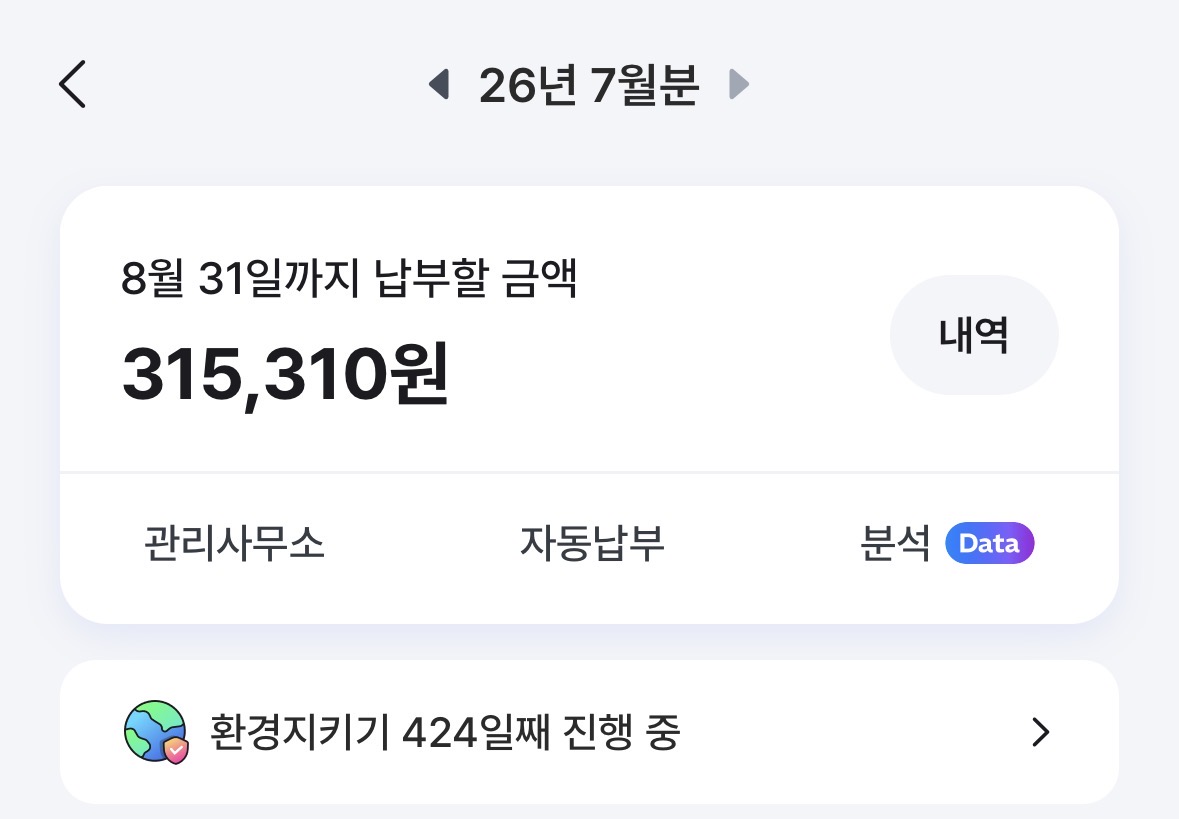The image size is (1179, 819).
Task: Open the 내역 details button
Action: [x=974, y=335]
